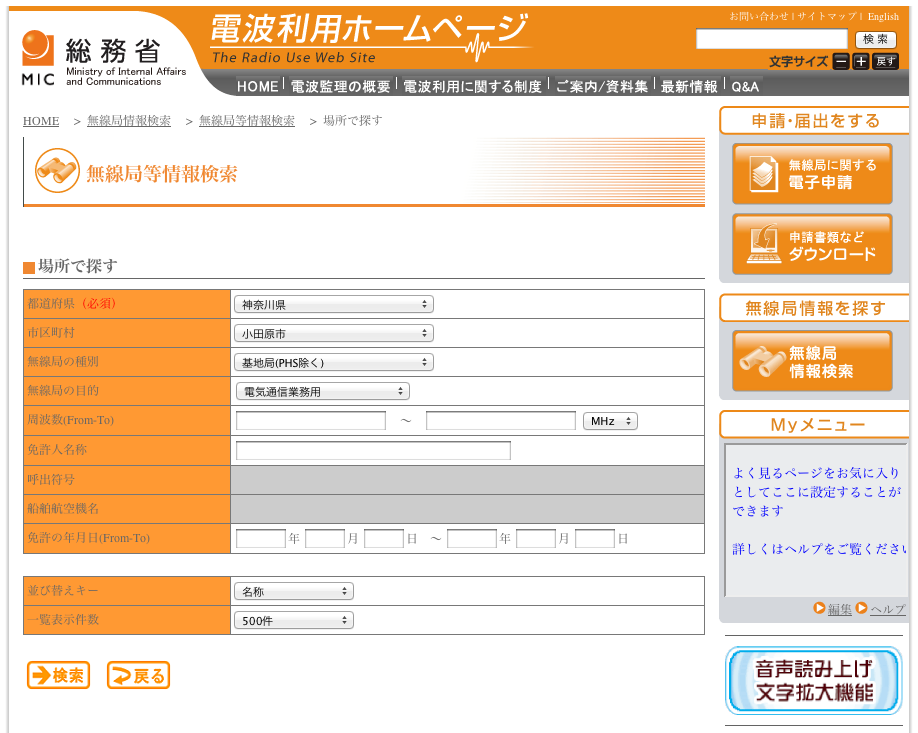Focus the license To month field
The image size is (918, 733).
coord(536,539)
